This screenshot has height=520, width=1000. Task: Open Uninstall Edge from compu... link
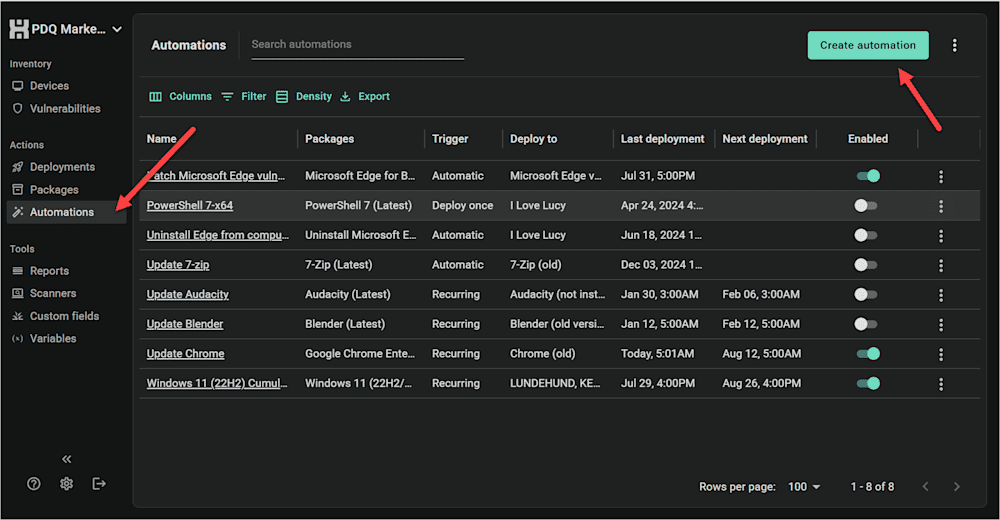pos(217,235)
